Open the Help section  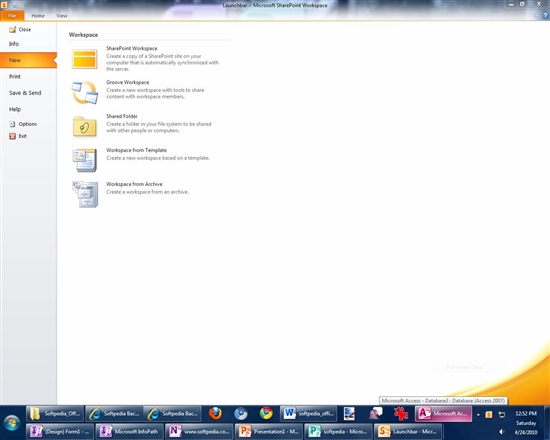click(15, 109)
